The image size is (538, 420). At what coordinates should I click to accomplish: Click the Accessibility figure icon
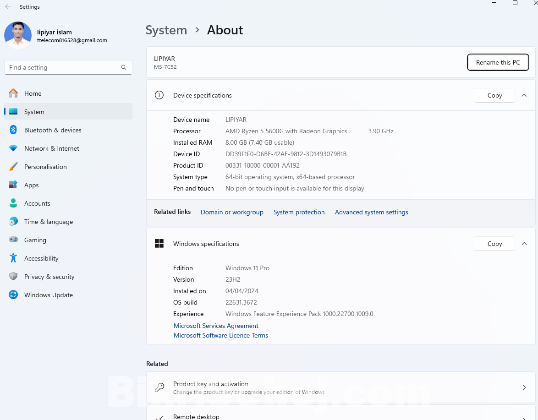pos(13,258)
